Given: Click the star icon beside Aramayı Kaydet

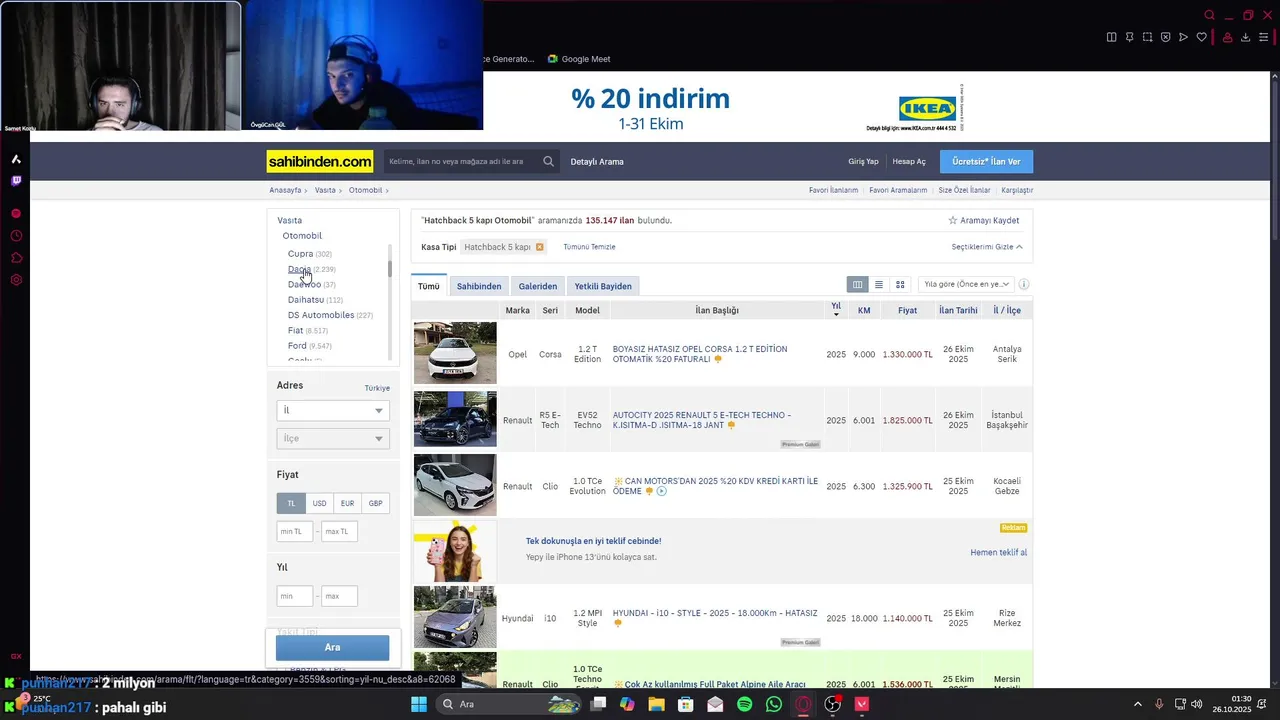Looking at the screenshot, I should 953,220.
